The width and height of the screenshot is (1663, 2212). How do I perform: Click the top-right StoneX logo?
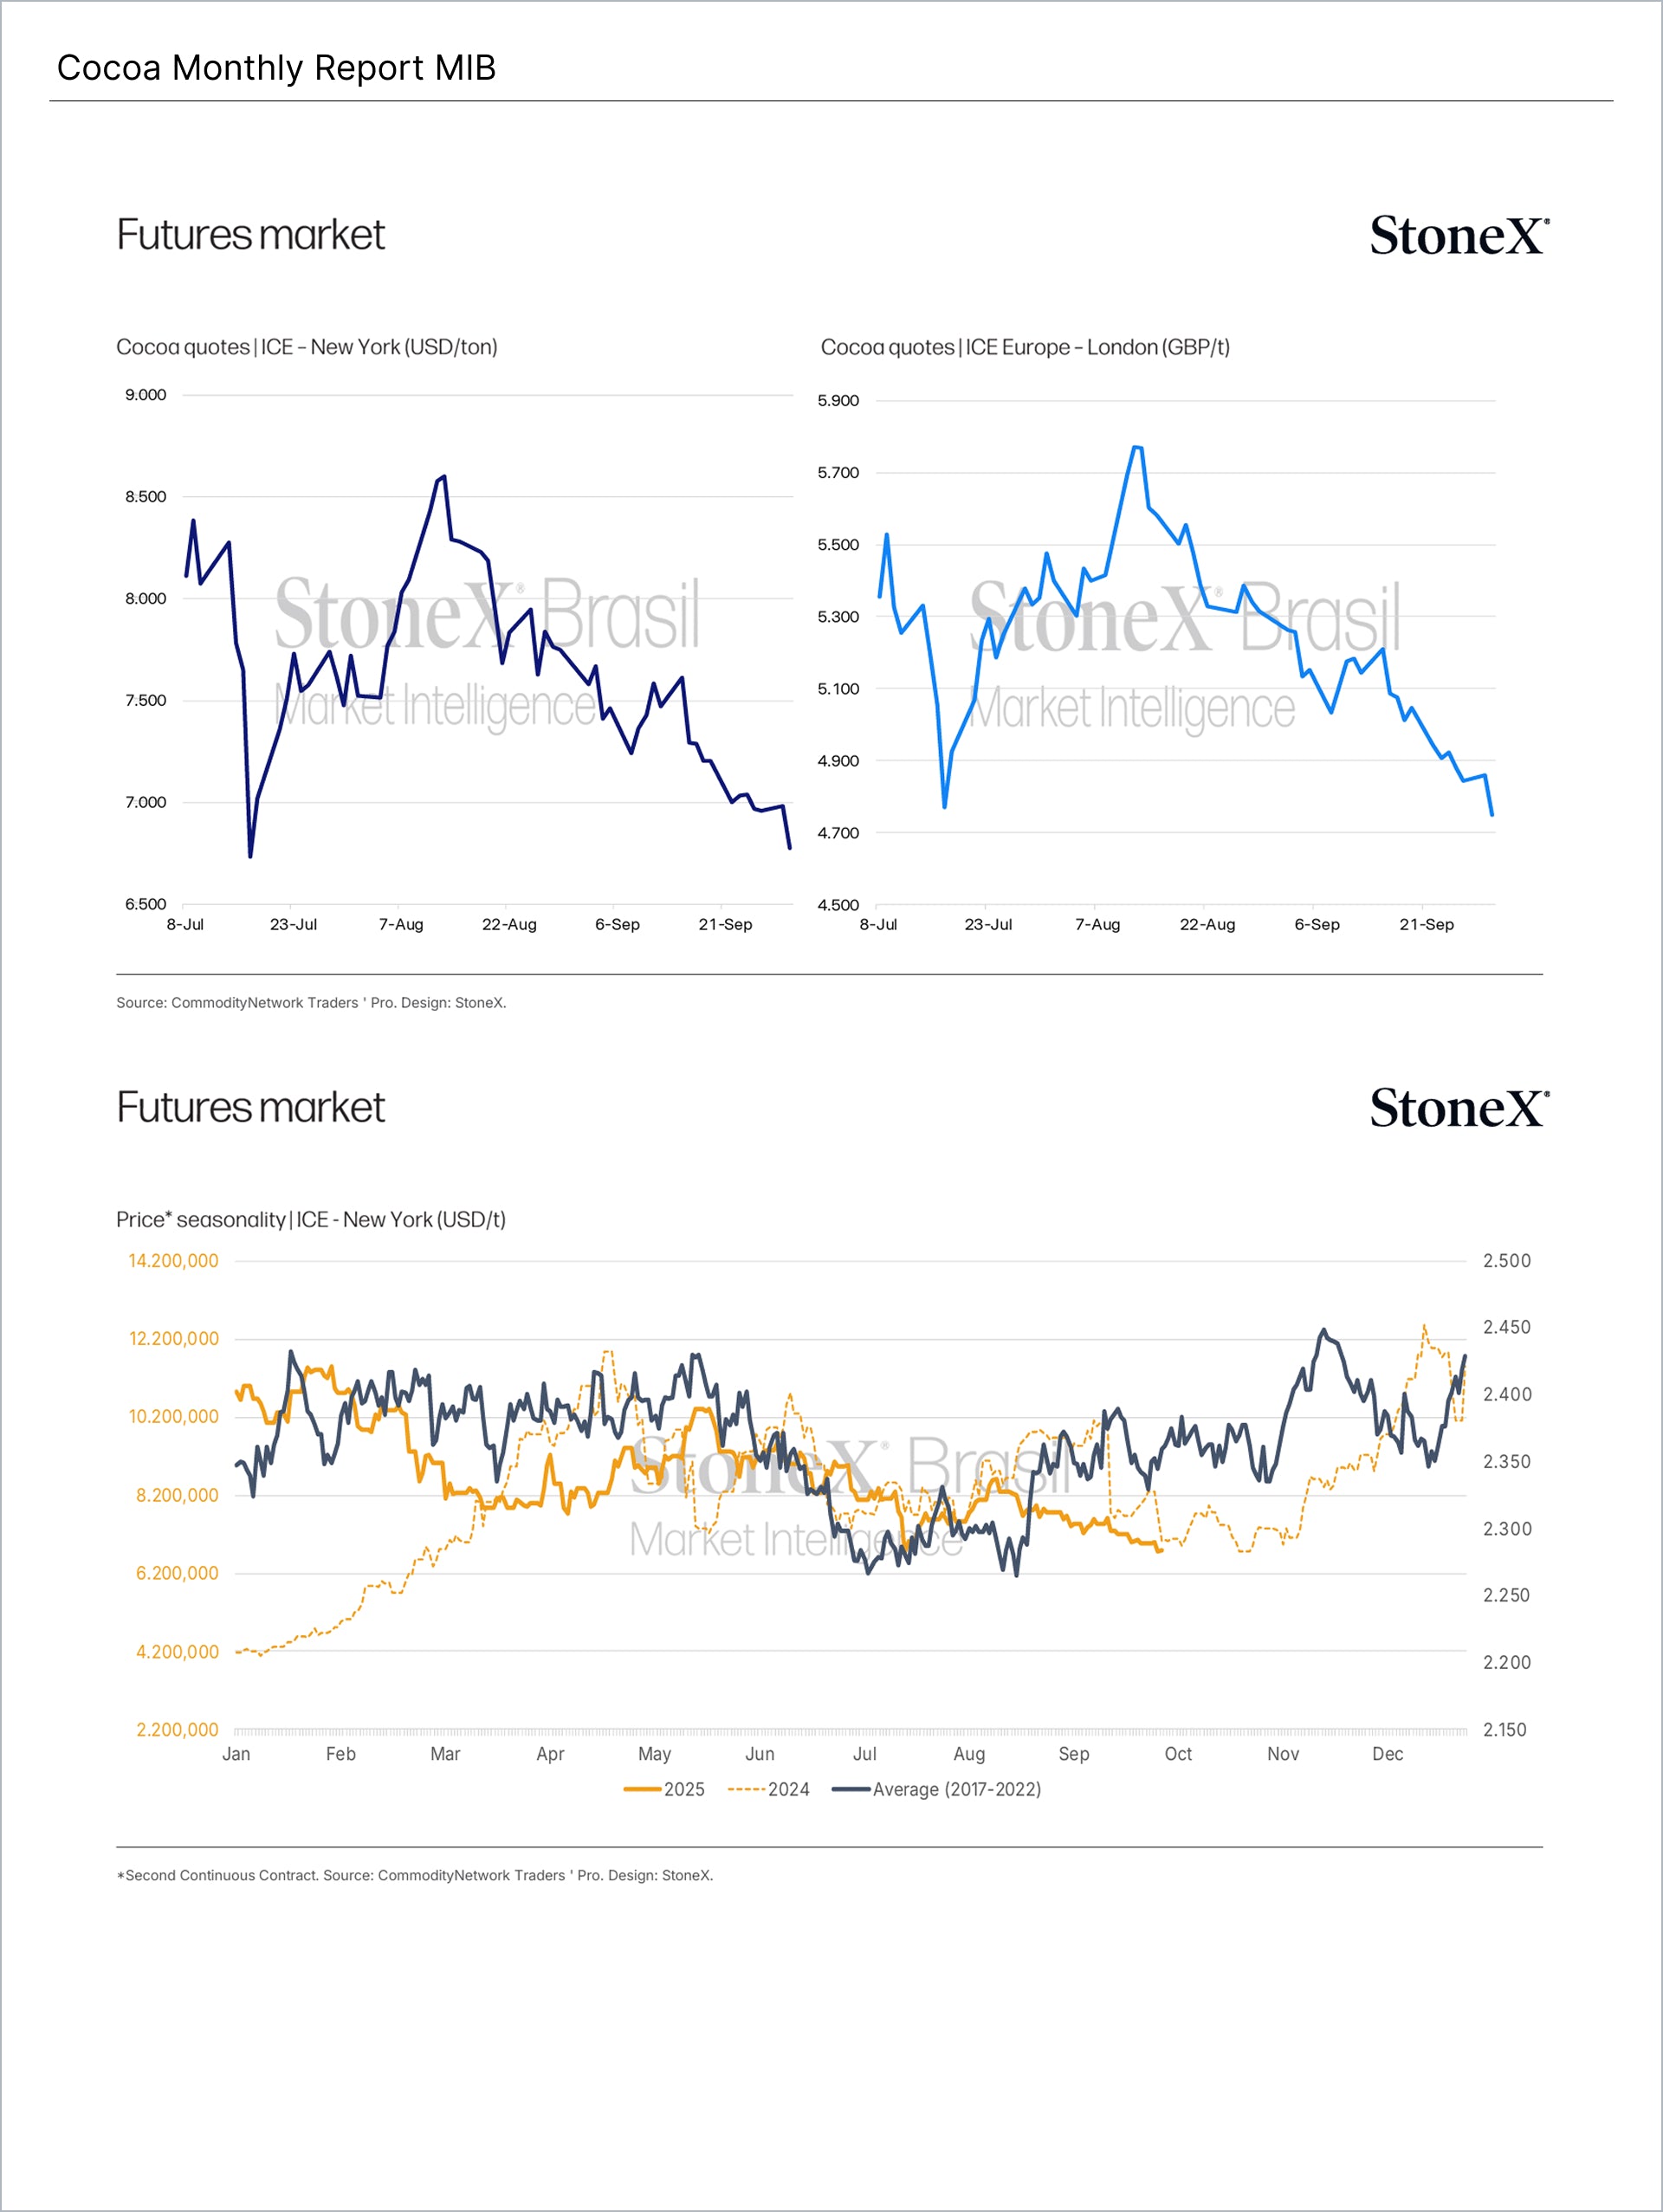coord(1458,236)
